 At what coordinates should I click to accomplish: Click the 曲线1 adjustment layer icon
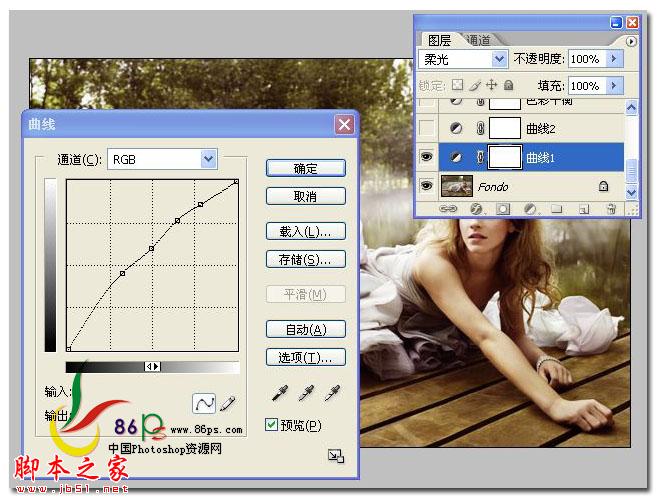[456, 157]
